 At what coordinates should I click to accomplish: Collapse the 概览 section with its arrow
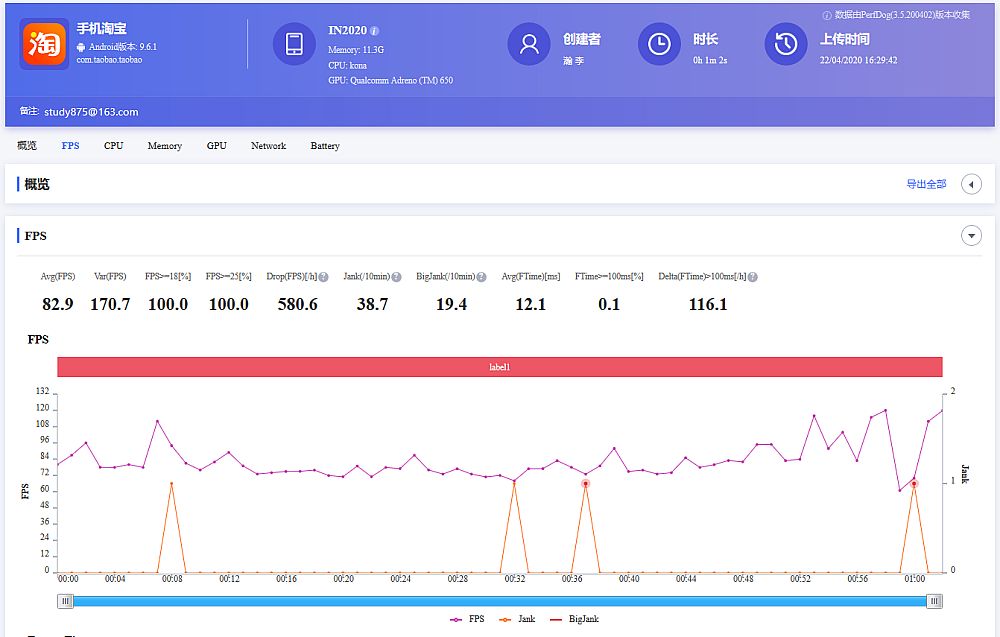point(971,184)
